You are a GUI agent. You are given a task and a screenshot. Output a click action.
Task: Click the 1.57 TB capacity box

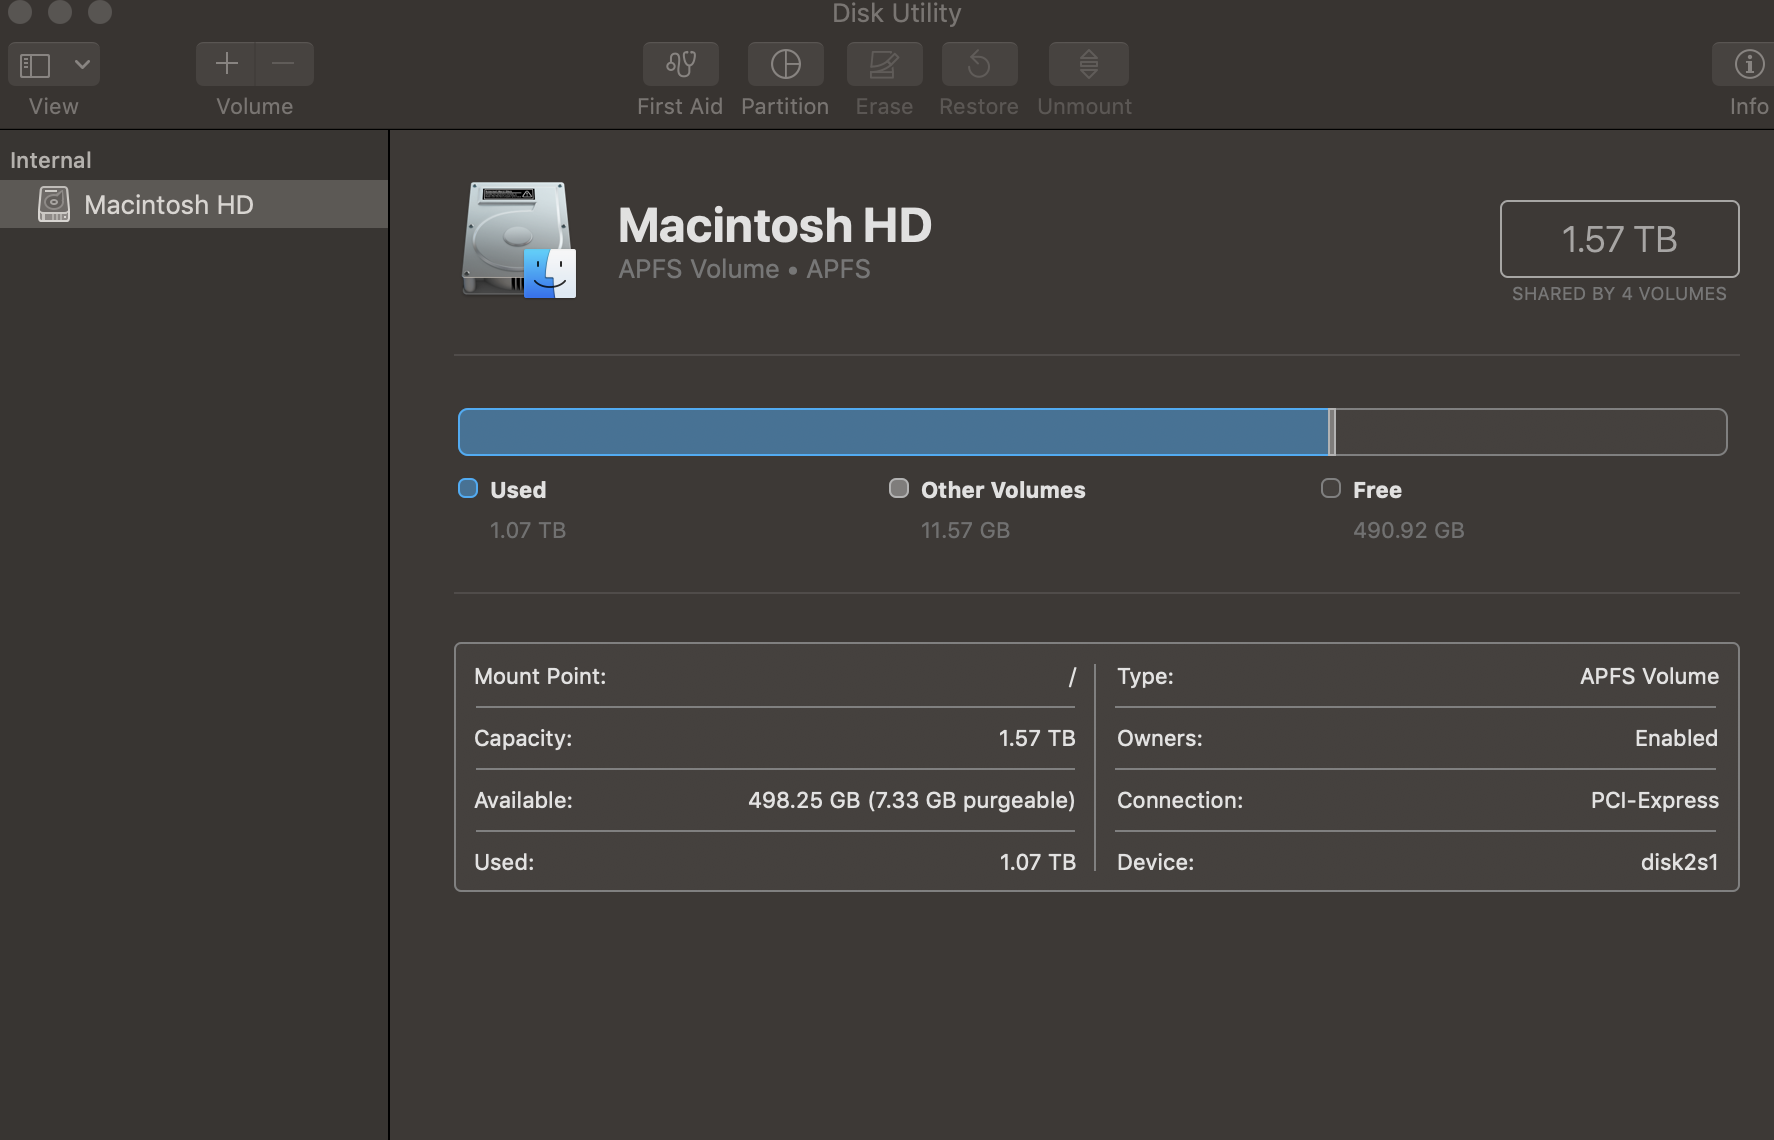click(x=1619, y=239)
